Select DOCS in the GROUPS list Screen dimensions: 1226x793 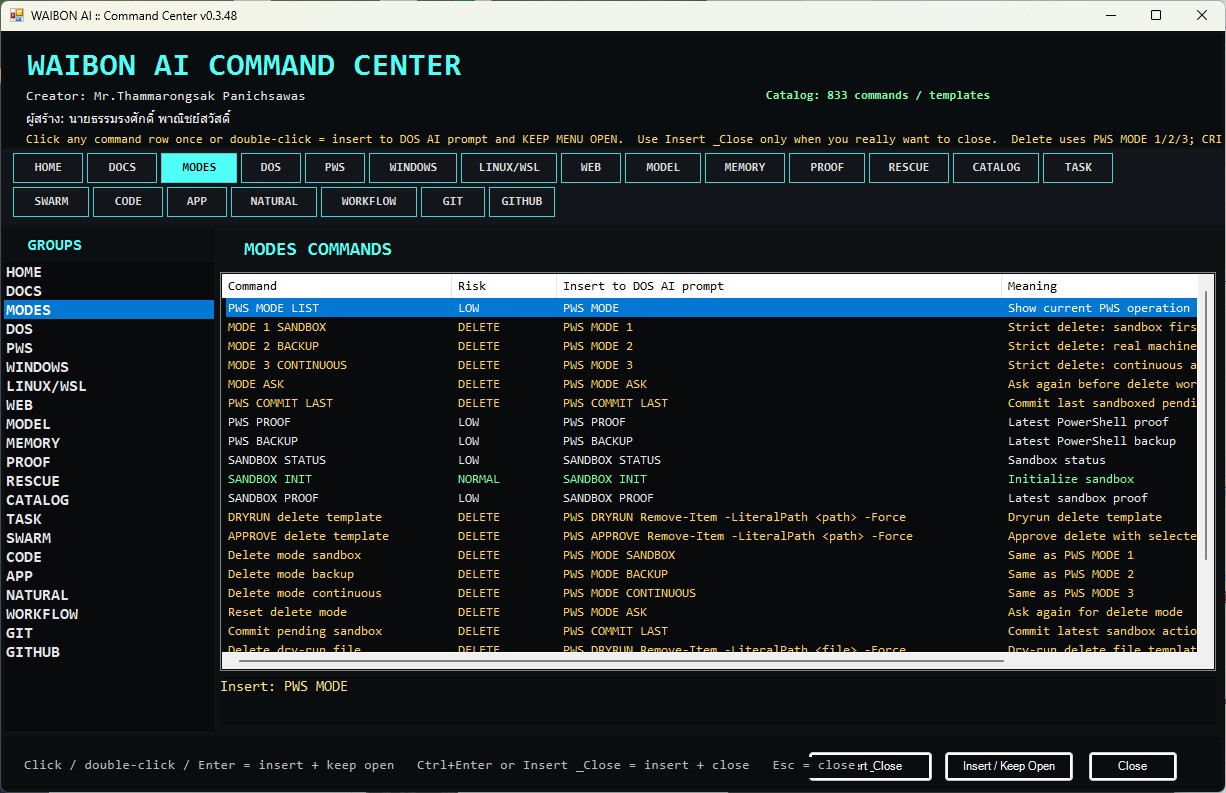108,291
